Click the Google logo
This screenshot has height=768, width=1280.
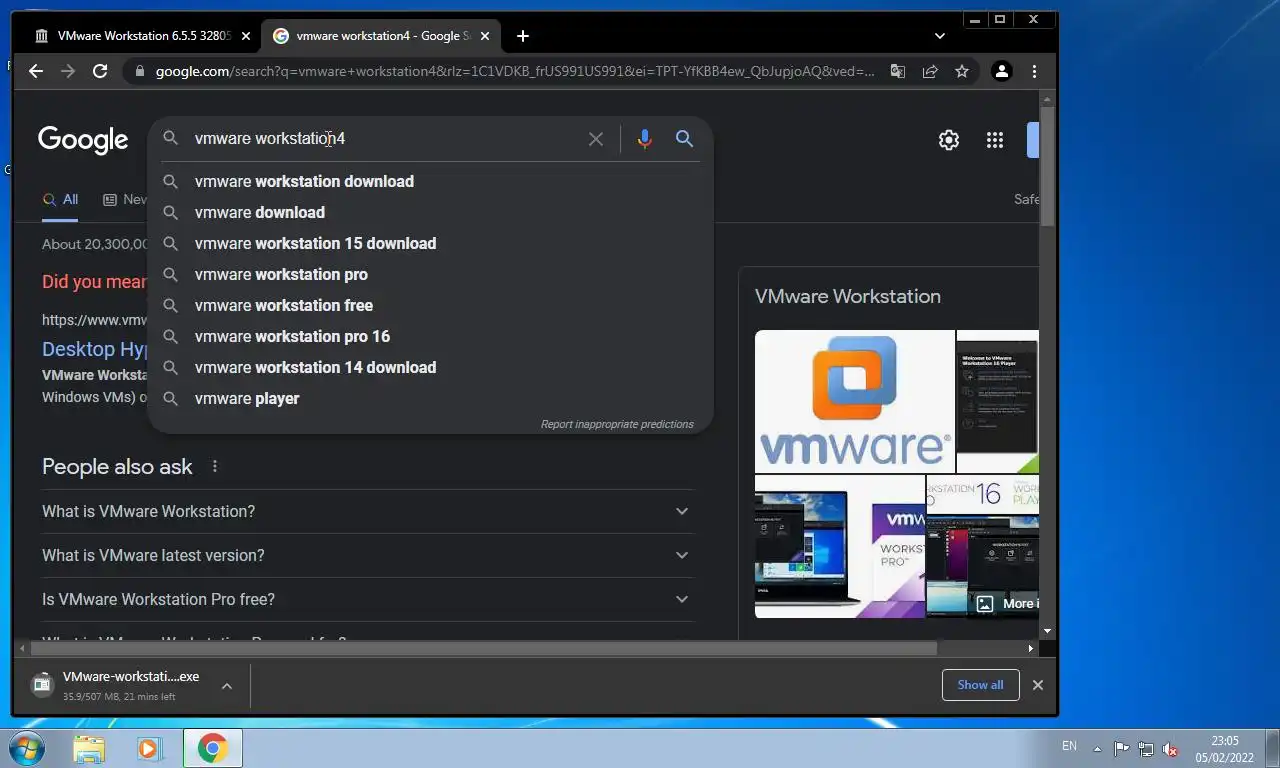(83, 140)
